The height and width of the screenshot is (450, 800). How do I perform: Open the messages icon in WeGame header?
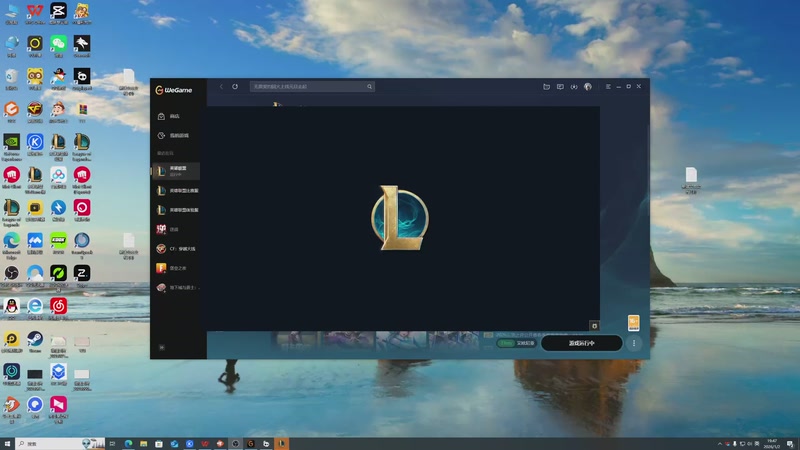click(x=560, y=87)
